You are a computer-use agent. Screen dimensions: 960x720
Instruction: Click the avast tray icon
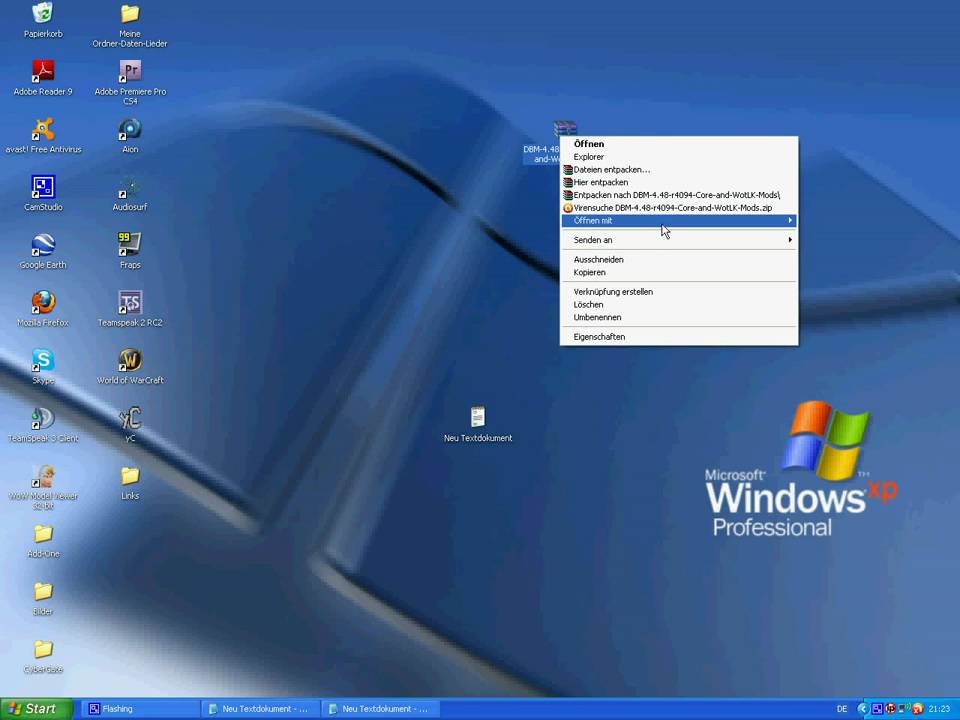(x=917, y=709)
